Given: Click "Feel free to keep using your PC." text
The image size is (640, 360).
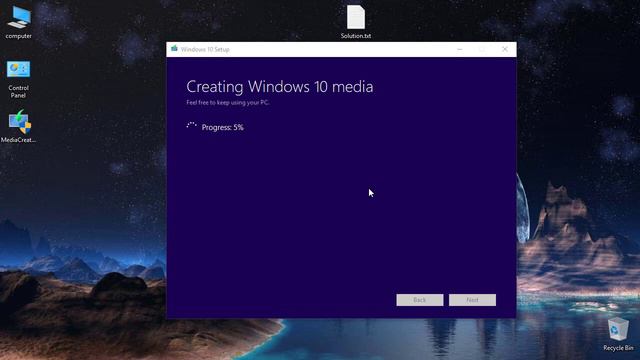Looking at the screenshot, I should (228, 102).
